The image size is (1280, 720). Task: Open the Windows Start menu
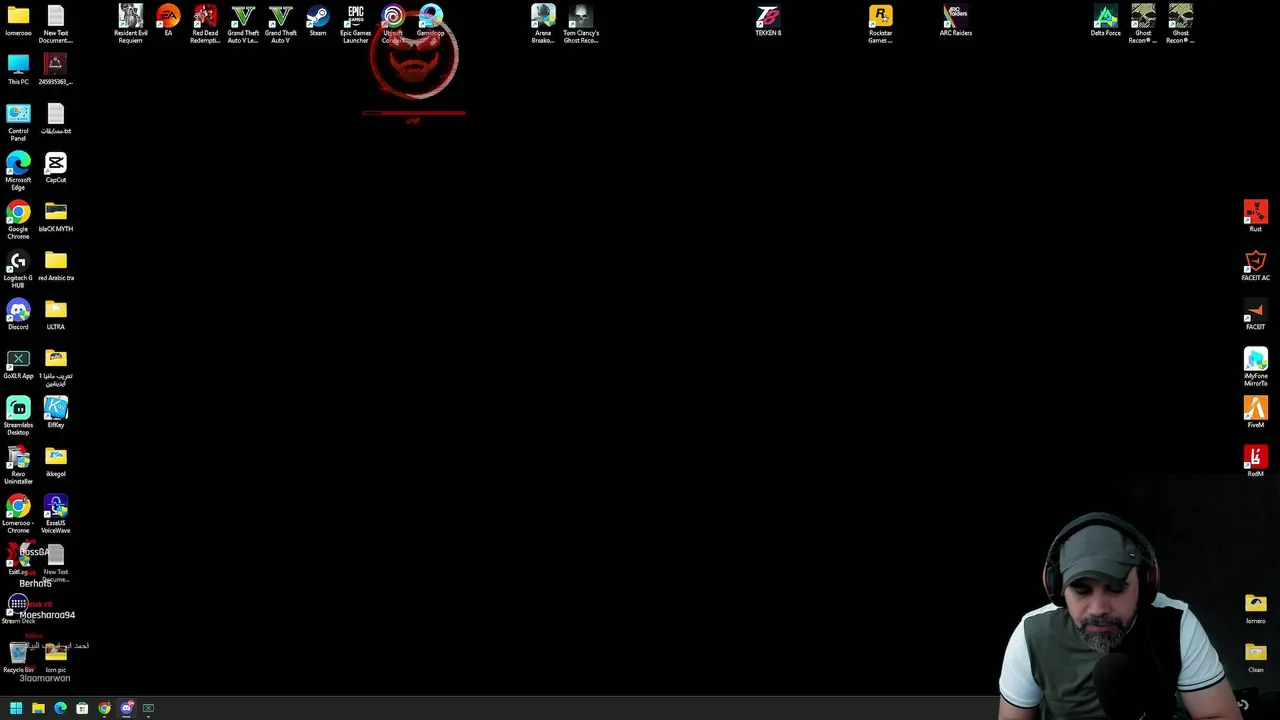point(16,708)
